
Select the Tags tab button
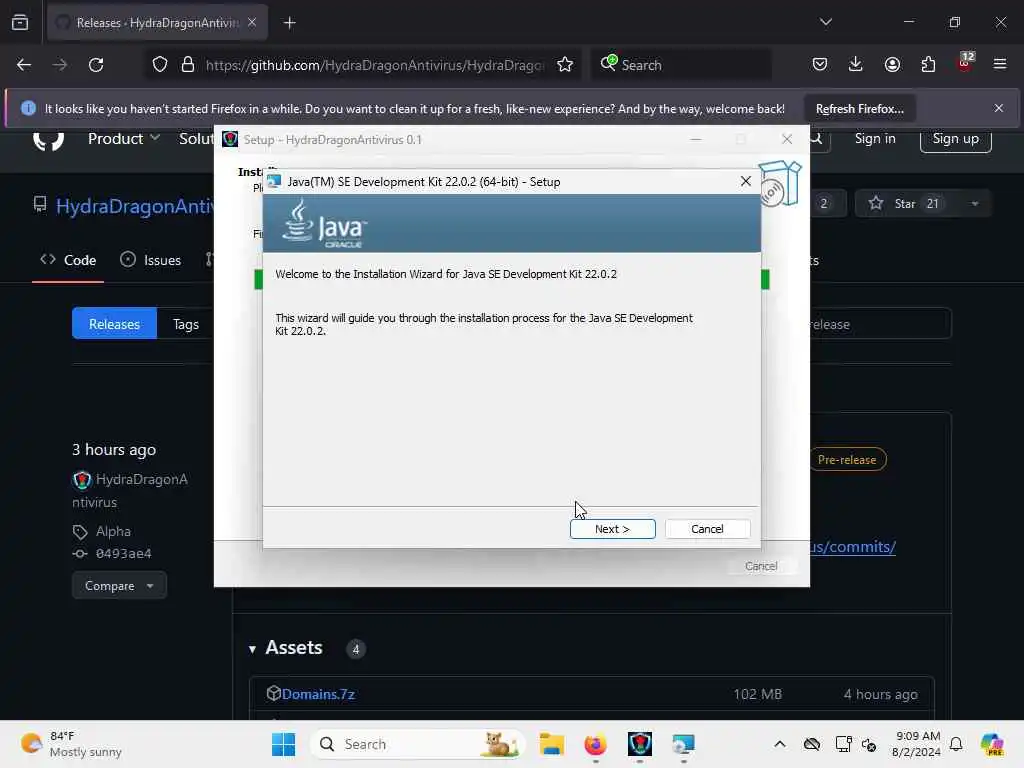click(185, 324)
